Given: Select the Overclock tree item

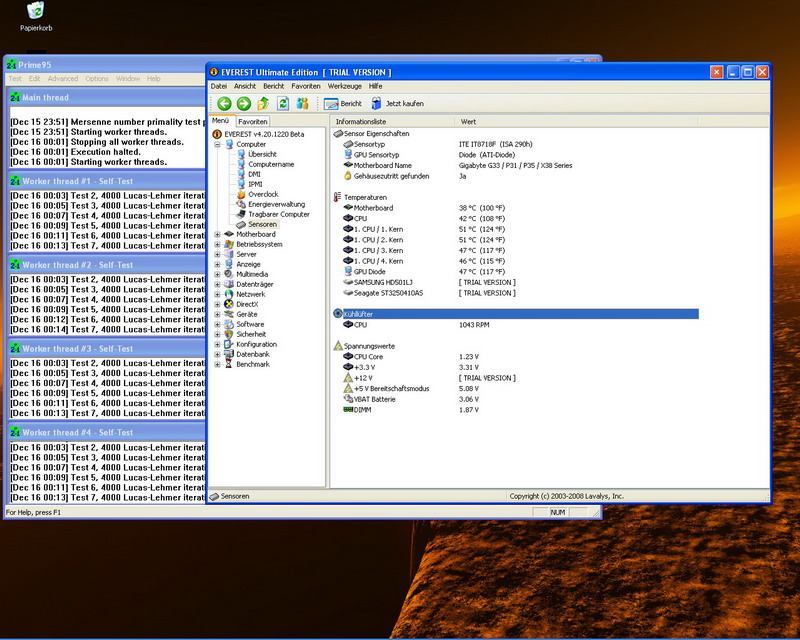Looking at the screenshot, I should (x=263, y=194).
